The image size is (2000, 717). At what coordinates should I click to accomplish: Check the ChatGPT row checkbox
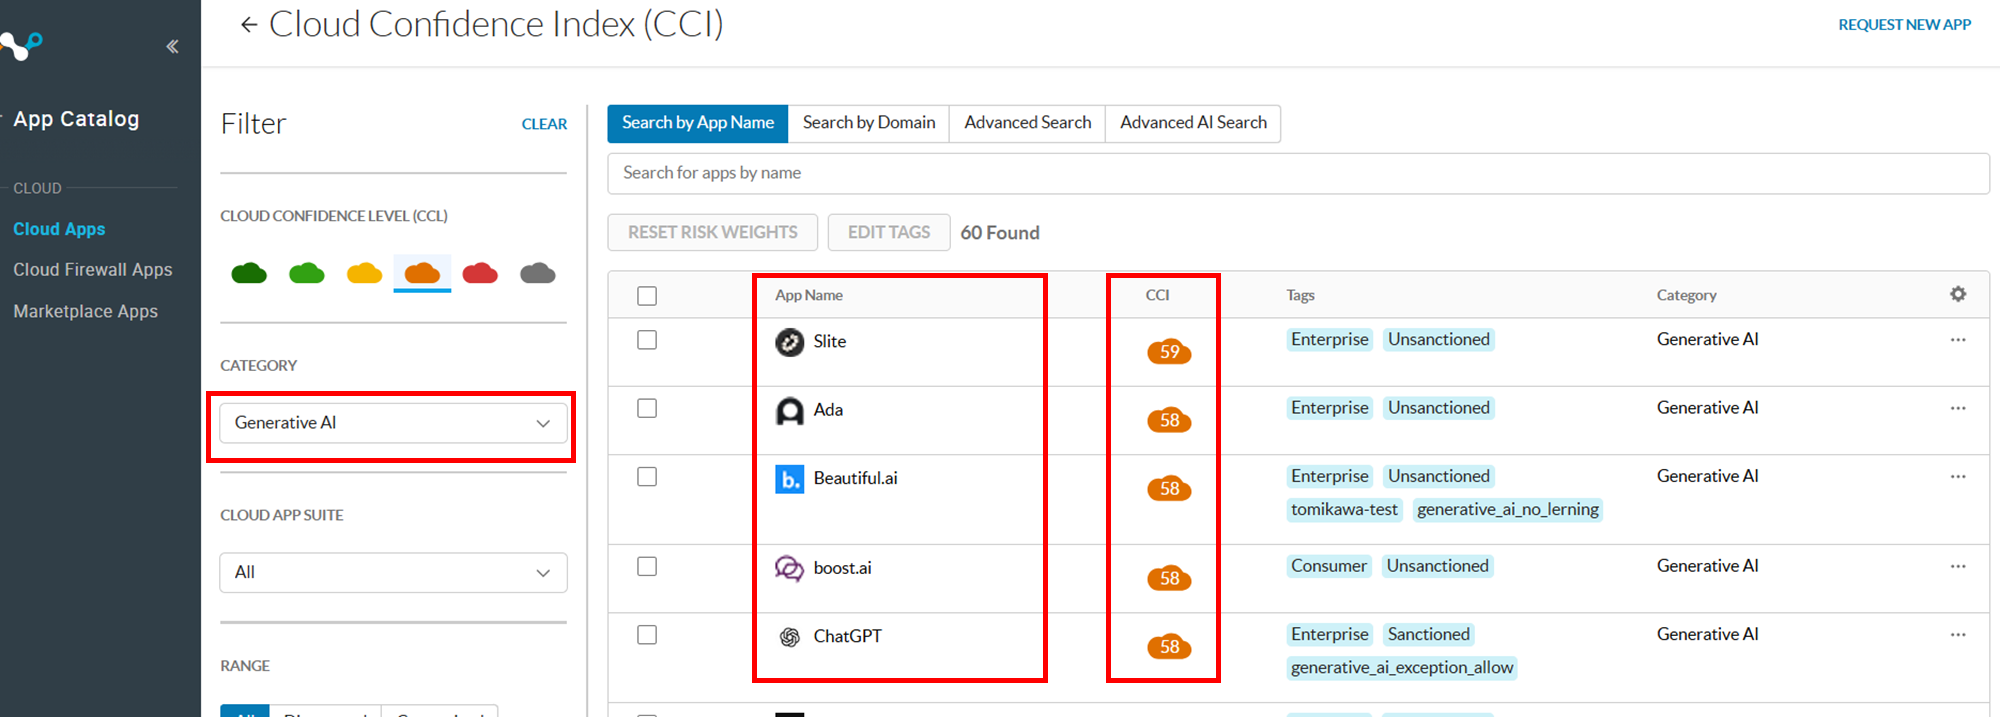click(x=647, y=635)
